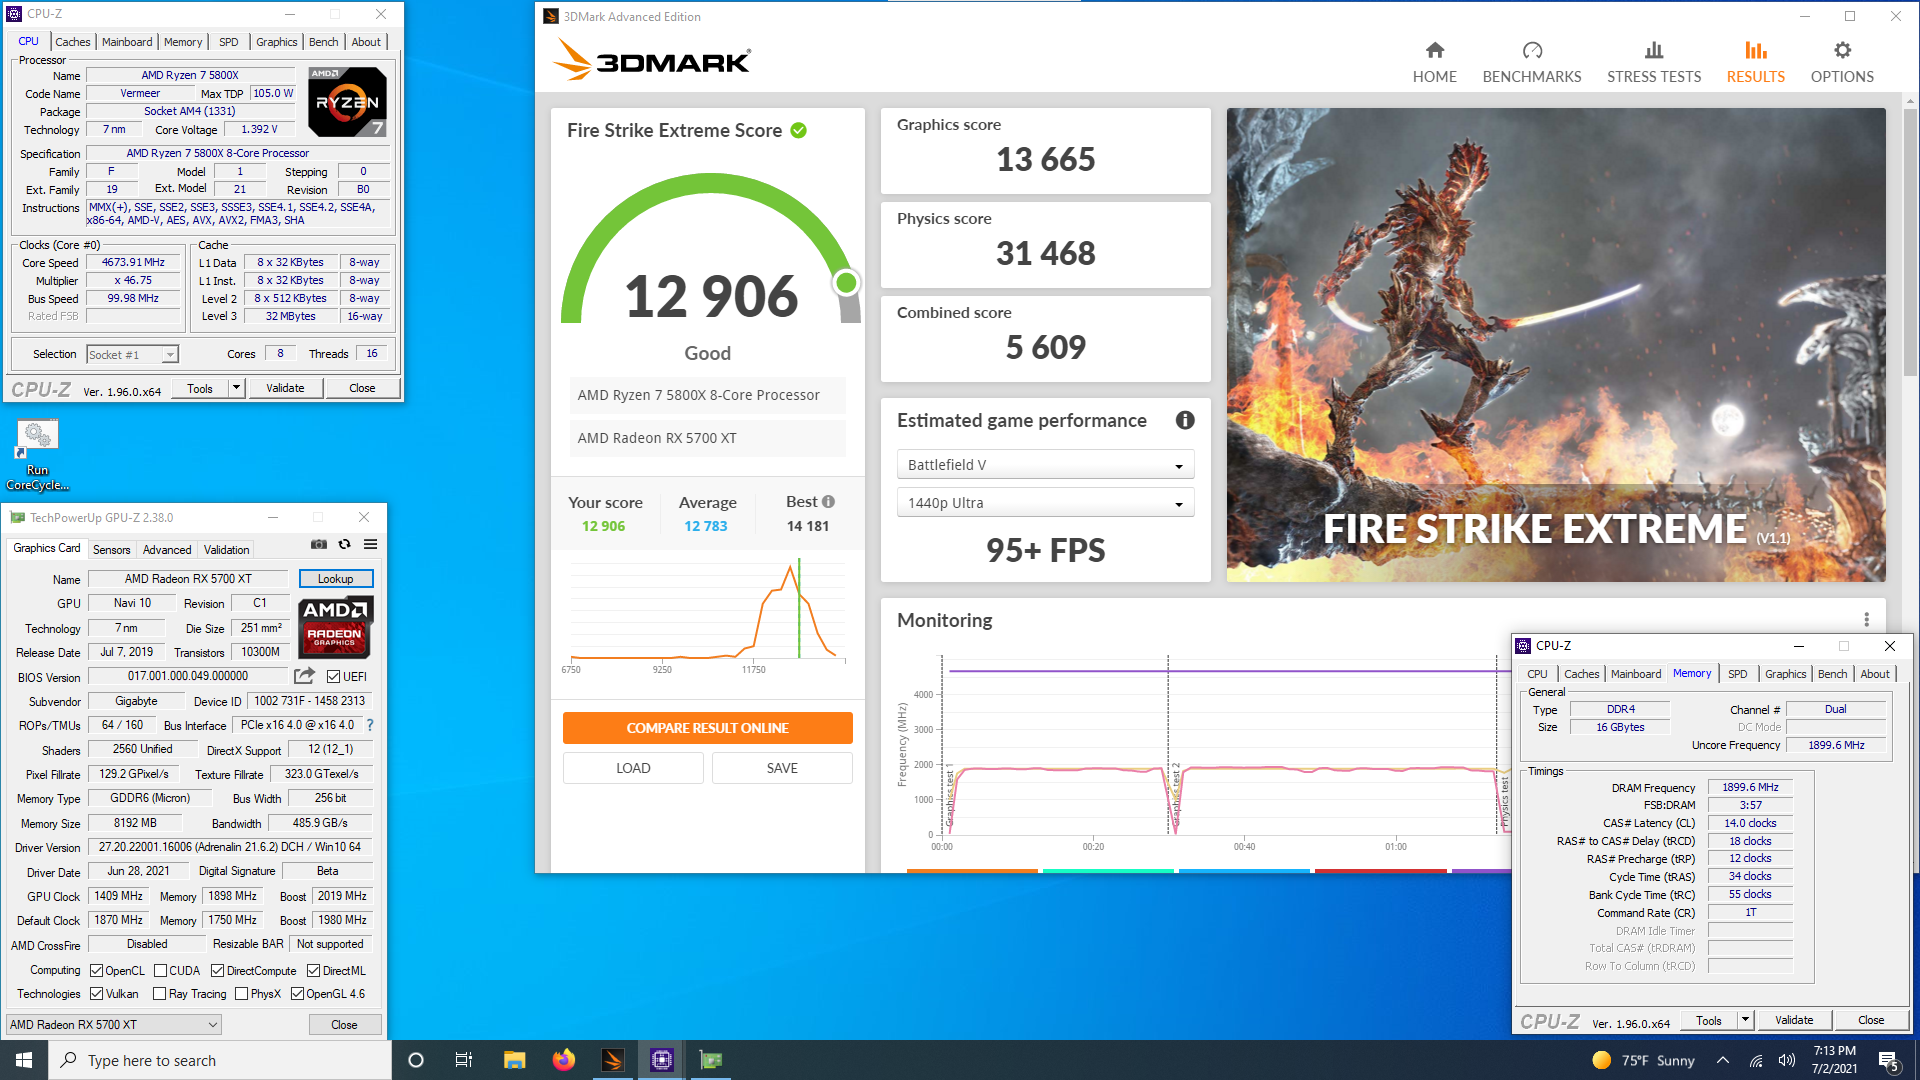This screenshot has height=1080, width=1920.
Task: Expand the Battlefield V game dropdown
Action: 1045,465
